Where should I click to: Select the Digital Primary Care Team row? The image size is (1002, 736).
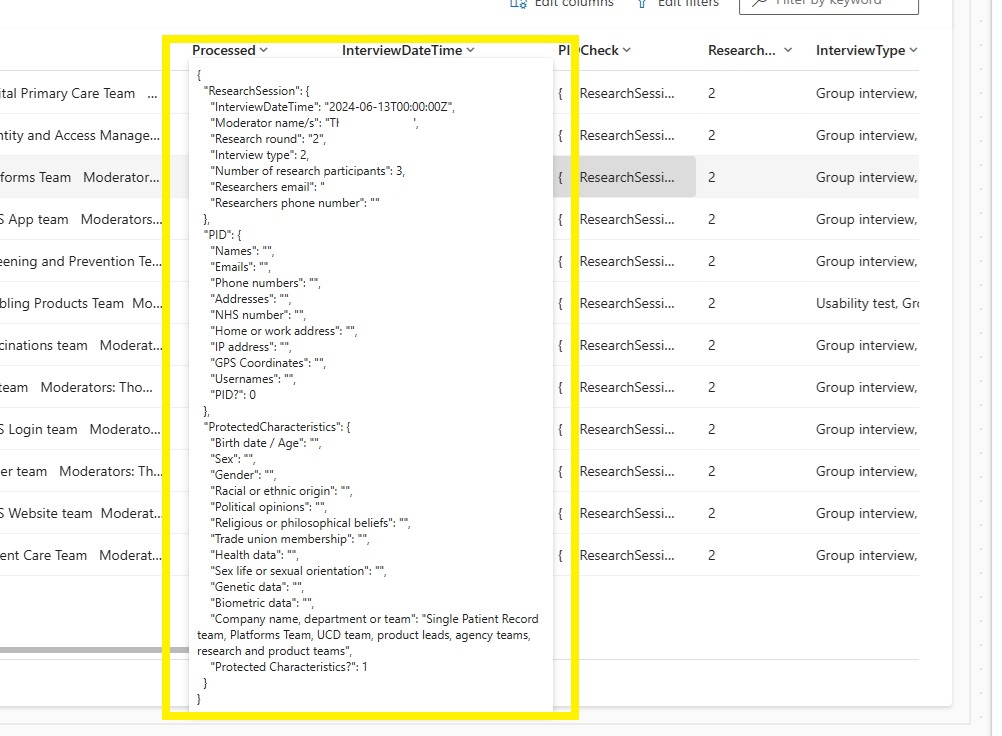pyautogui.click(x=68, y=93)
